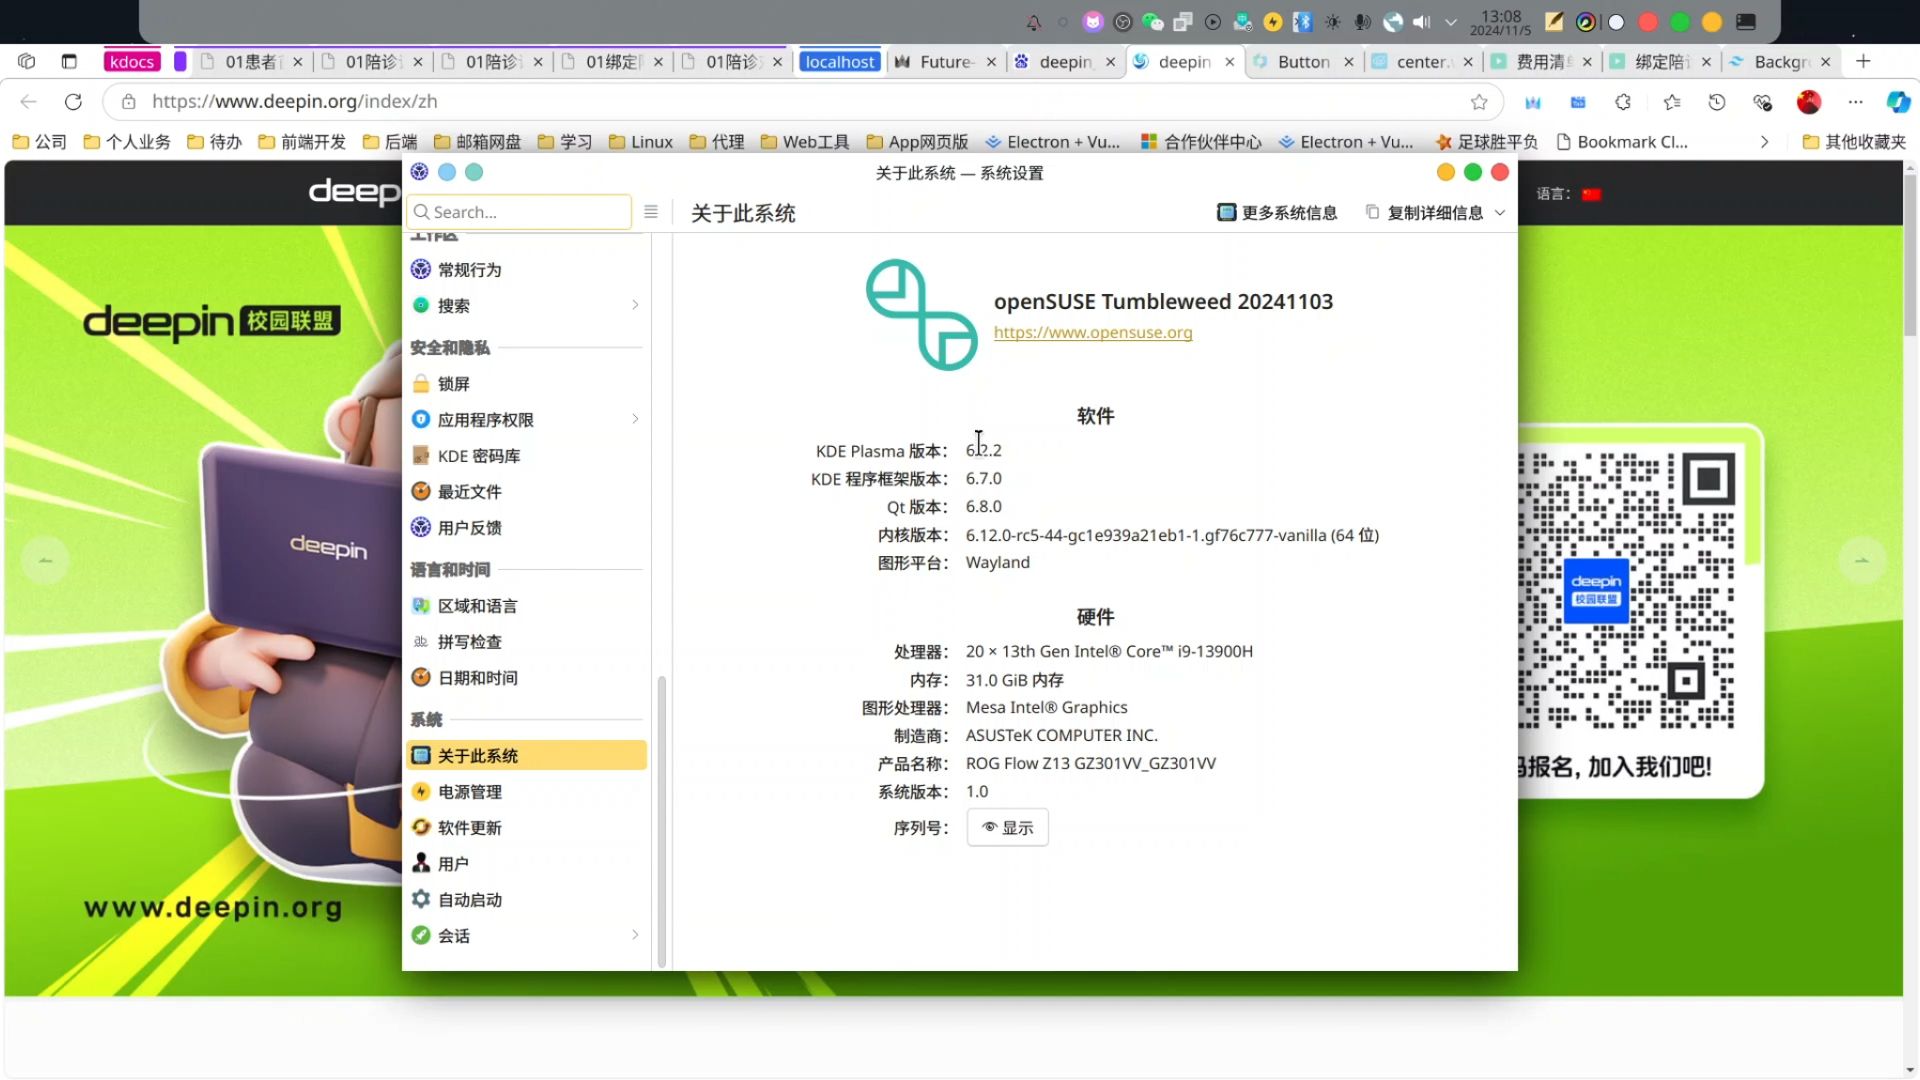
Task: Open the volume control tray icon
Action: pos(1421,22)
